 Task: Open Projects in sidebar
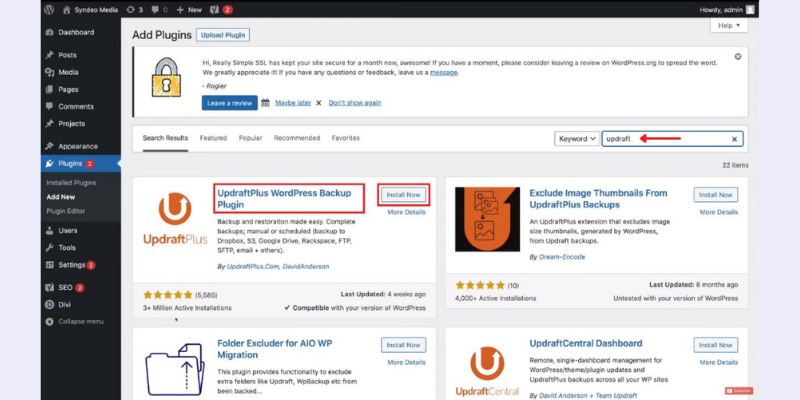[x=71, y=123]
